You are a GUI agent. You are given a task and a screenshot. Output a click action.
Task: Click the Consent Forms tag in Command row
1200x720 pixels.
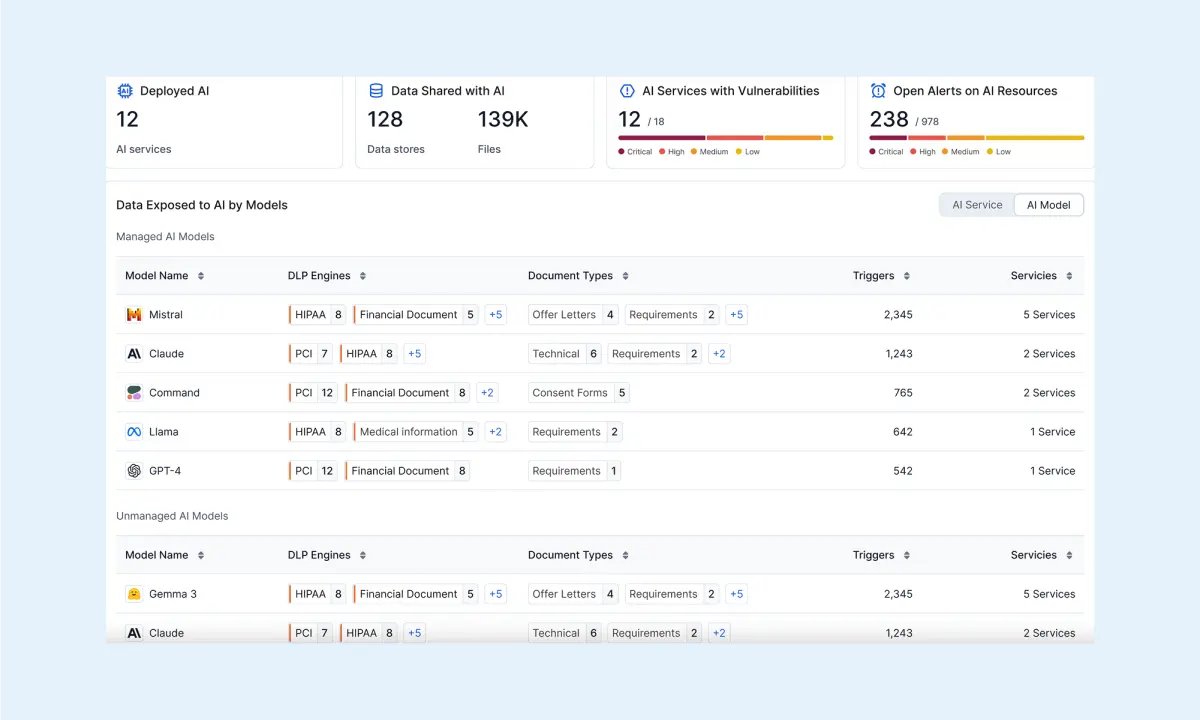(570, 393)
